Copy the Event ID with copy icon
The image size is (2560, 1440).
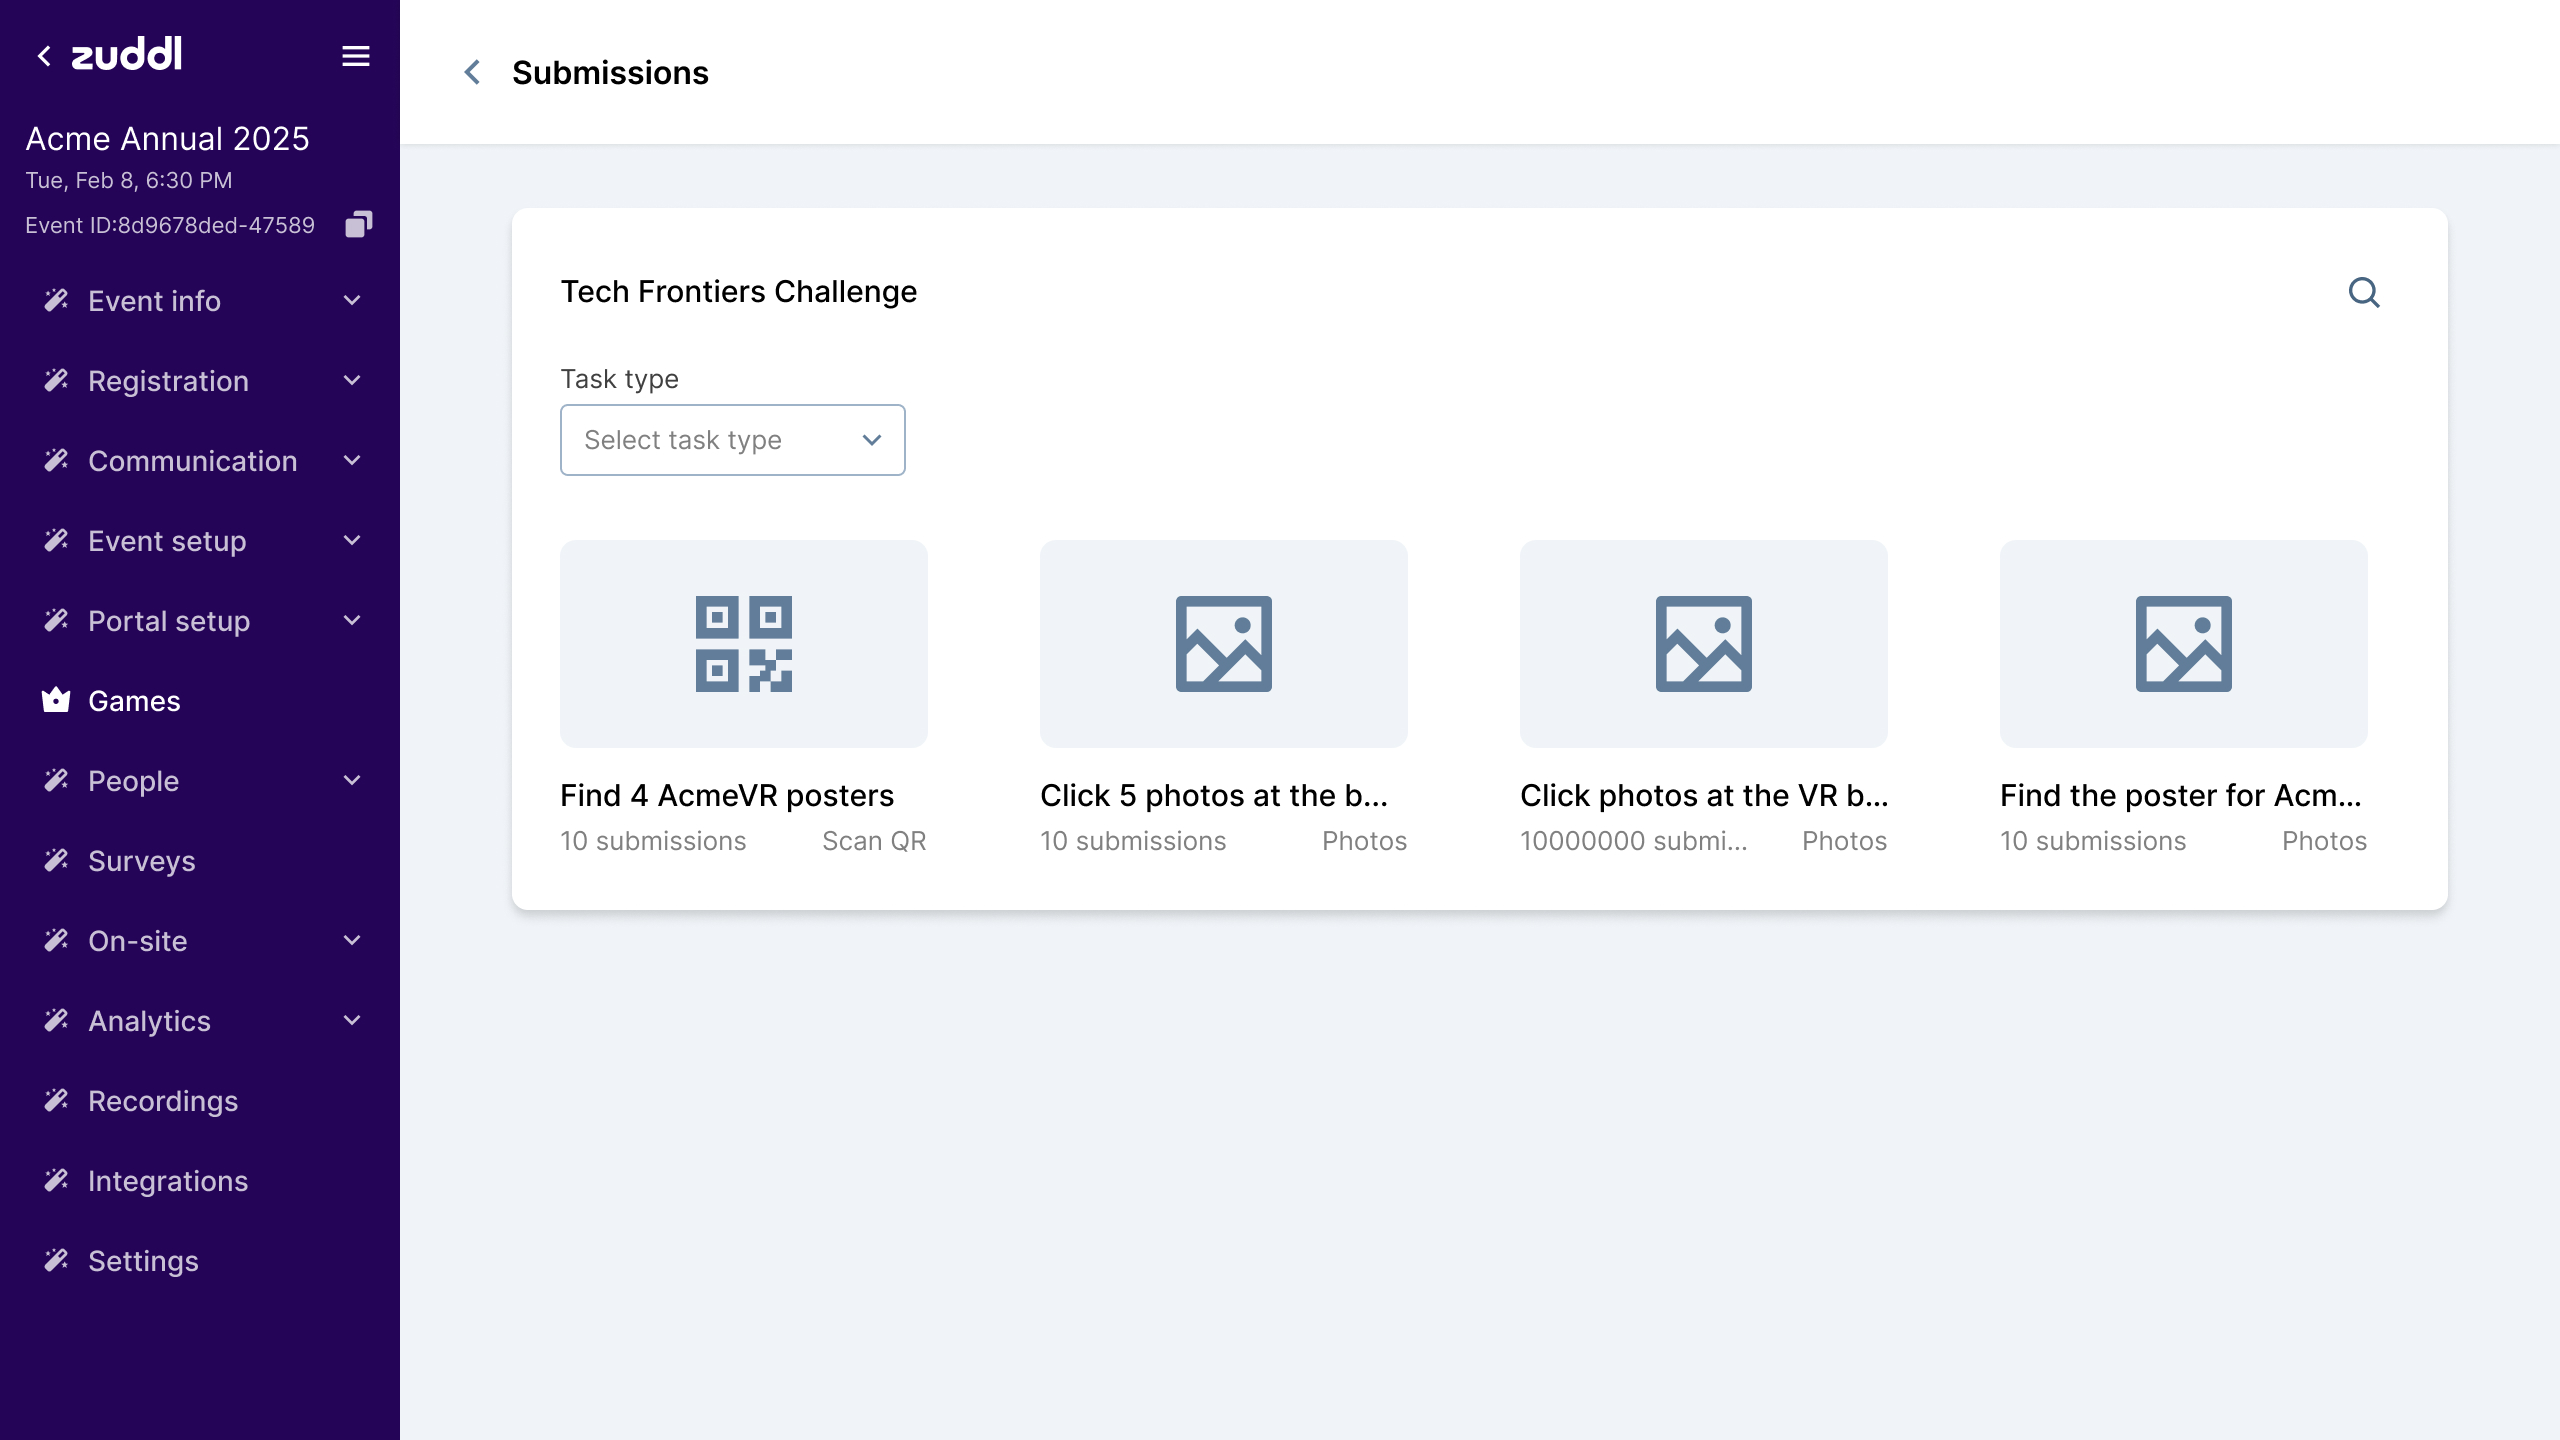pyautogui.click(x=358, y=224)
